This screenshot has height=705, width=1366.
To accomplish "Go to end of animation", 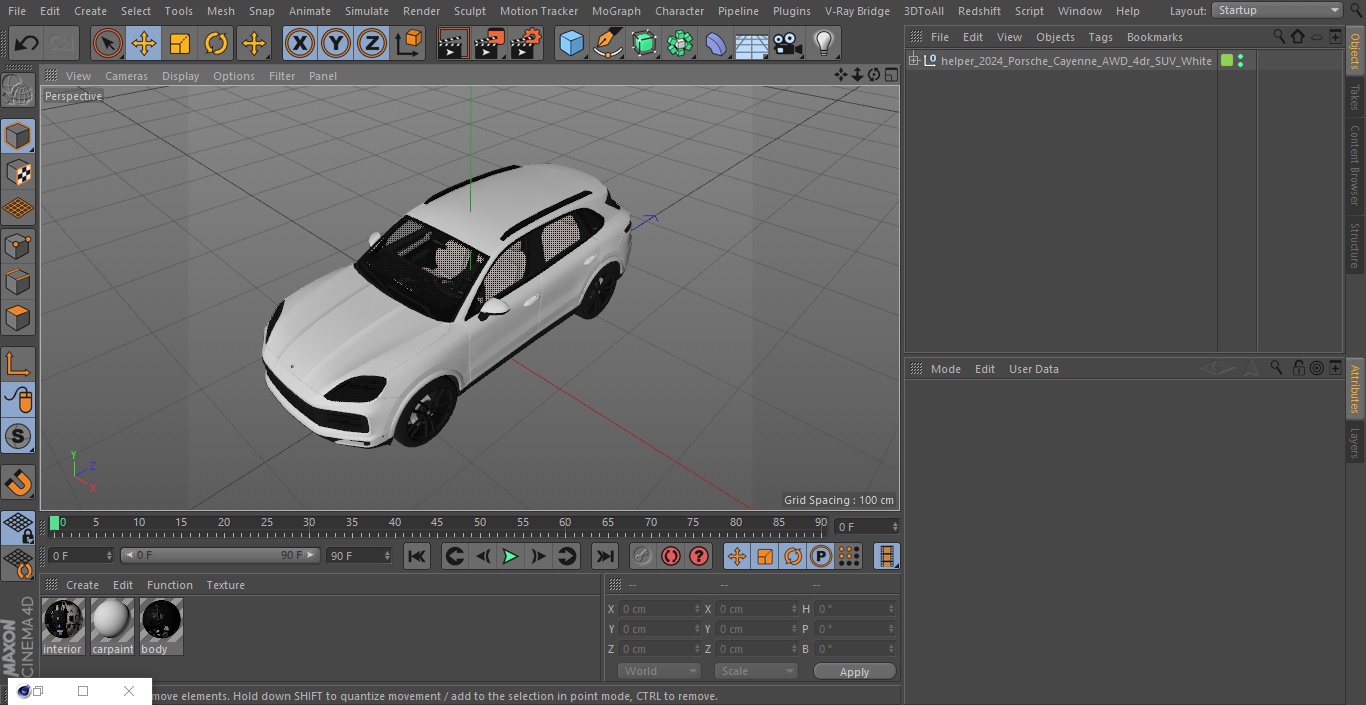I will click(605, 556).
